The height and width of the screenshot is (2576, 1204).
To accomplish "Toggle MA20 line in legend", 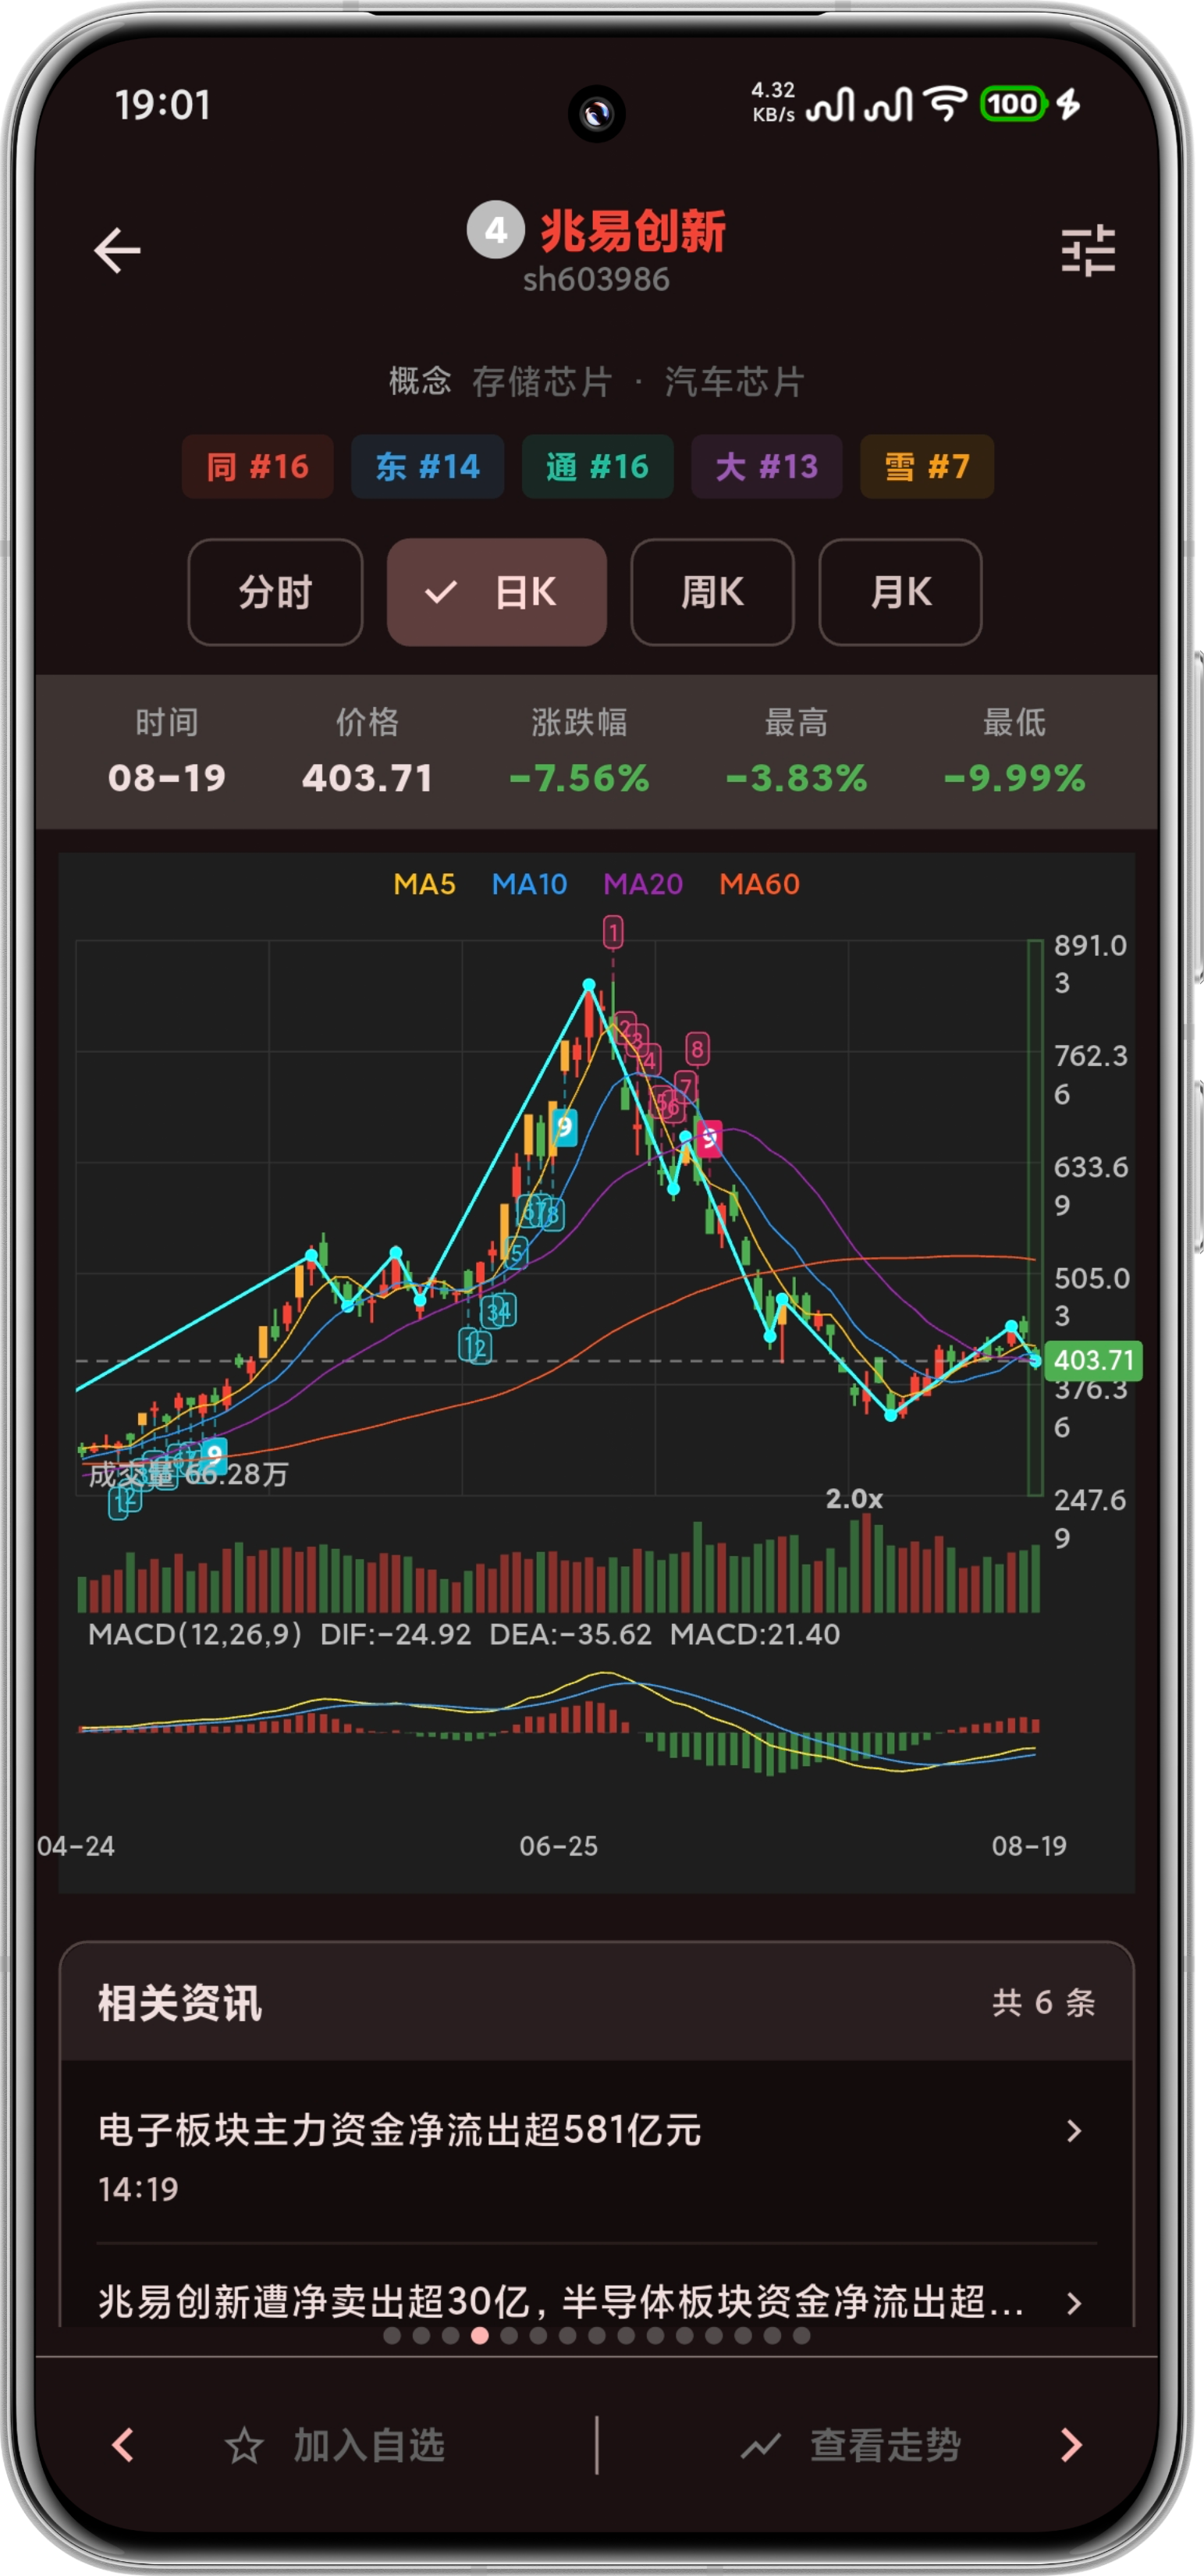I will [643, 884].
